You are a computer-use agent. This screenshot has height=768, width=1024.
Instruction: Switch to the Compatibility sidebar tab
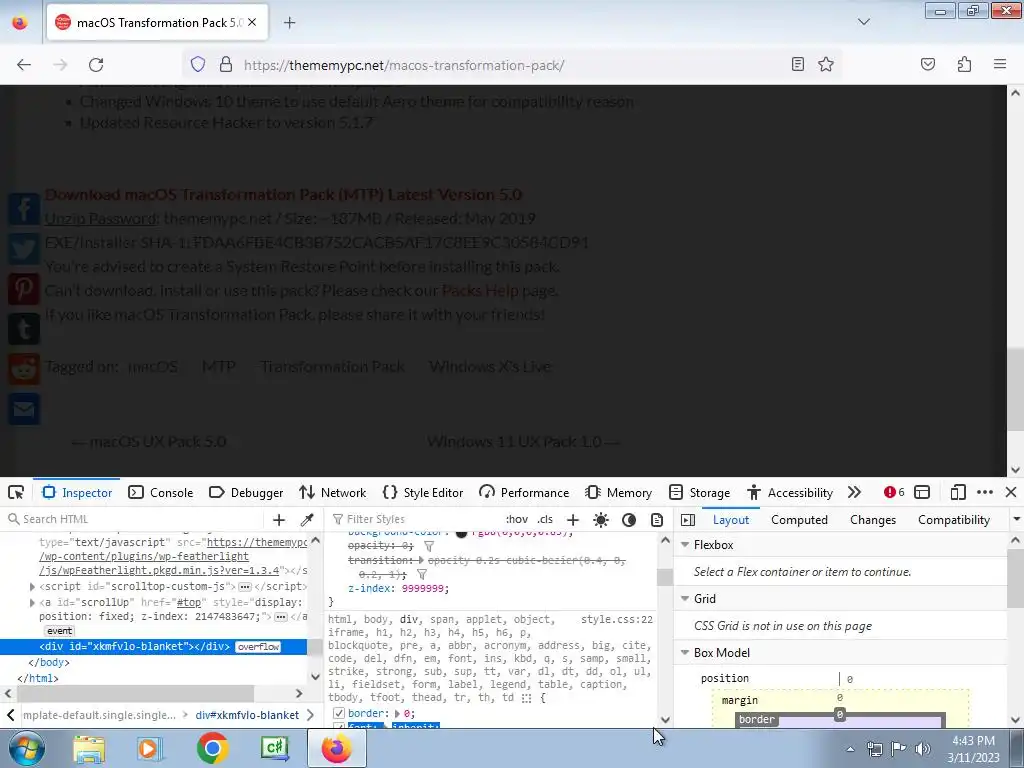pyautogui.click(x=954, y=520)
